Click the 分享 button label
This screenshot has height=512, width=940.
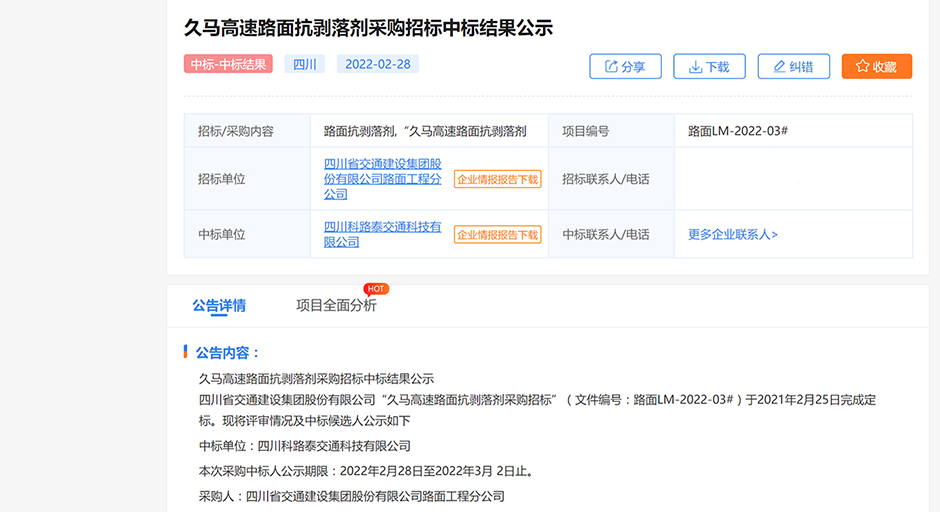(x=633, y=67)
